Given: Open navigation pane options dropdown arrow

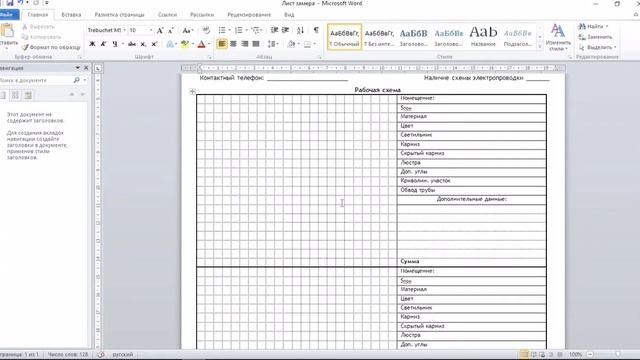Looking at the screenshot, I should click(78, 68).
